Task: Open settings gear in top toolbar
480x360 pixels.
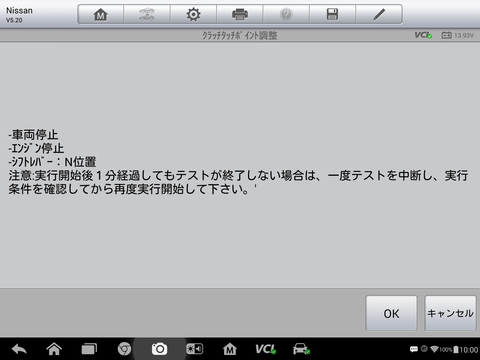Action: click(193, 14)
